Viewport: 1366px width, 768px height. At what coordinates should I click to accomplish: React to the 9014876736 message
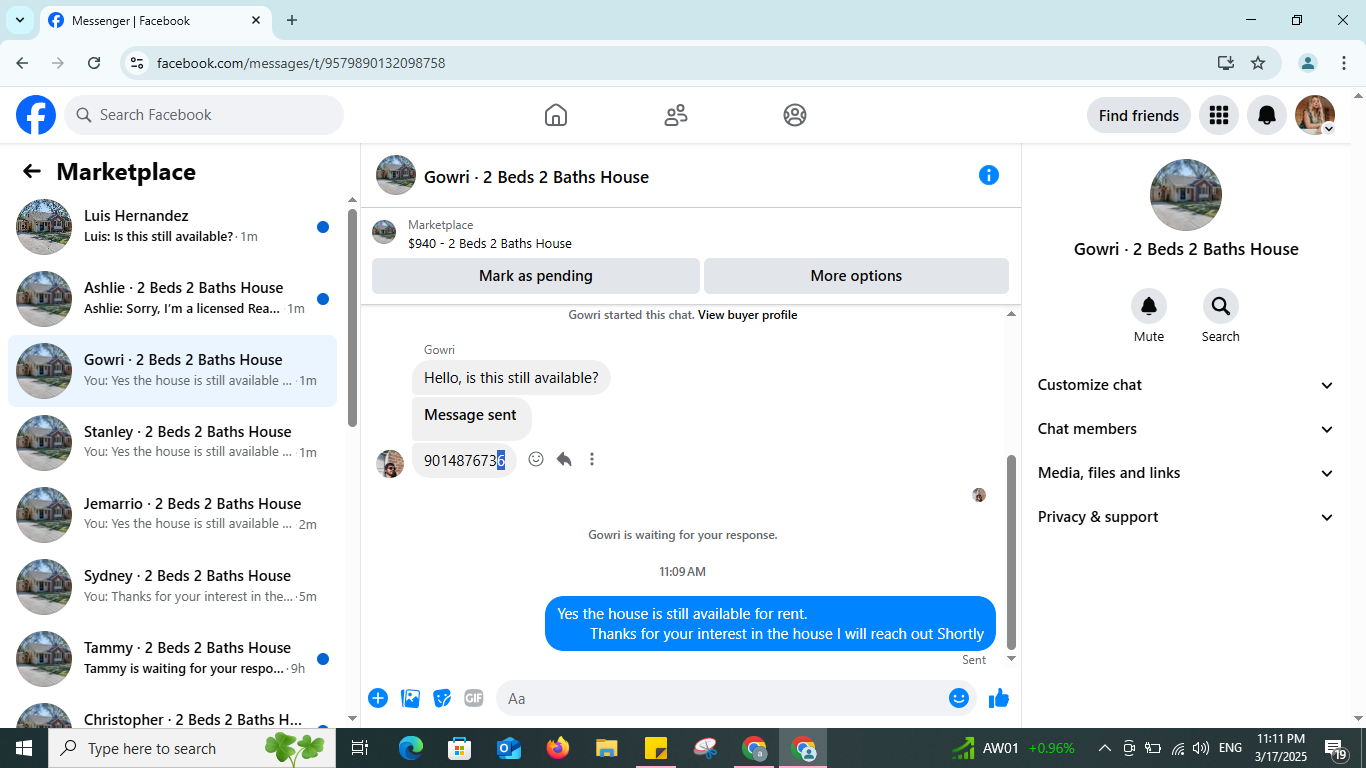click(536, 459)
